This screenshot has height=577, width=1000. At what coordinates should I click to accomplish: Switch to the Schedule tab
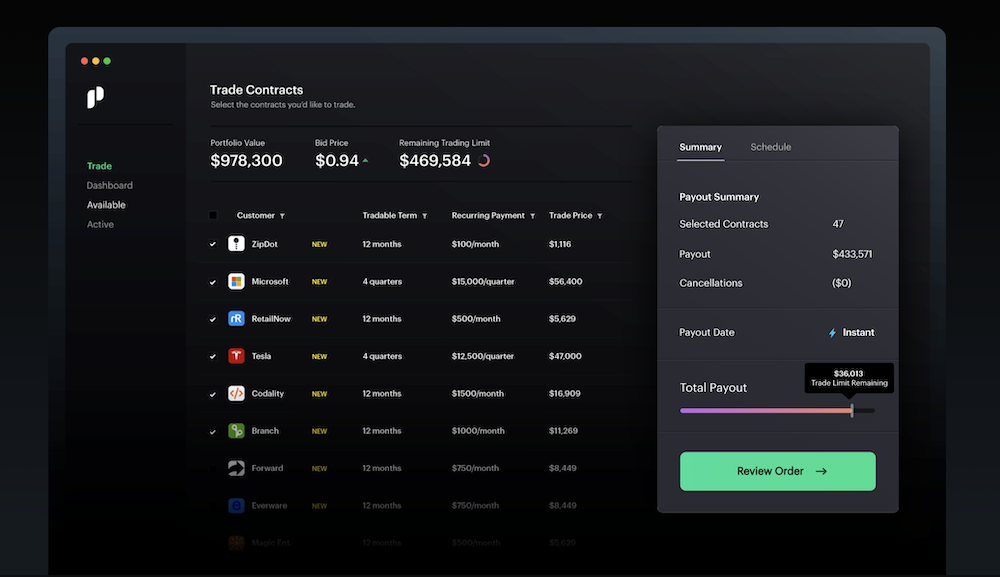[x=770, y=147]
